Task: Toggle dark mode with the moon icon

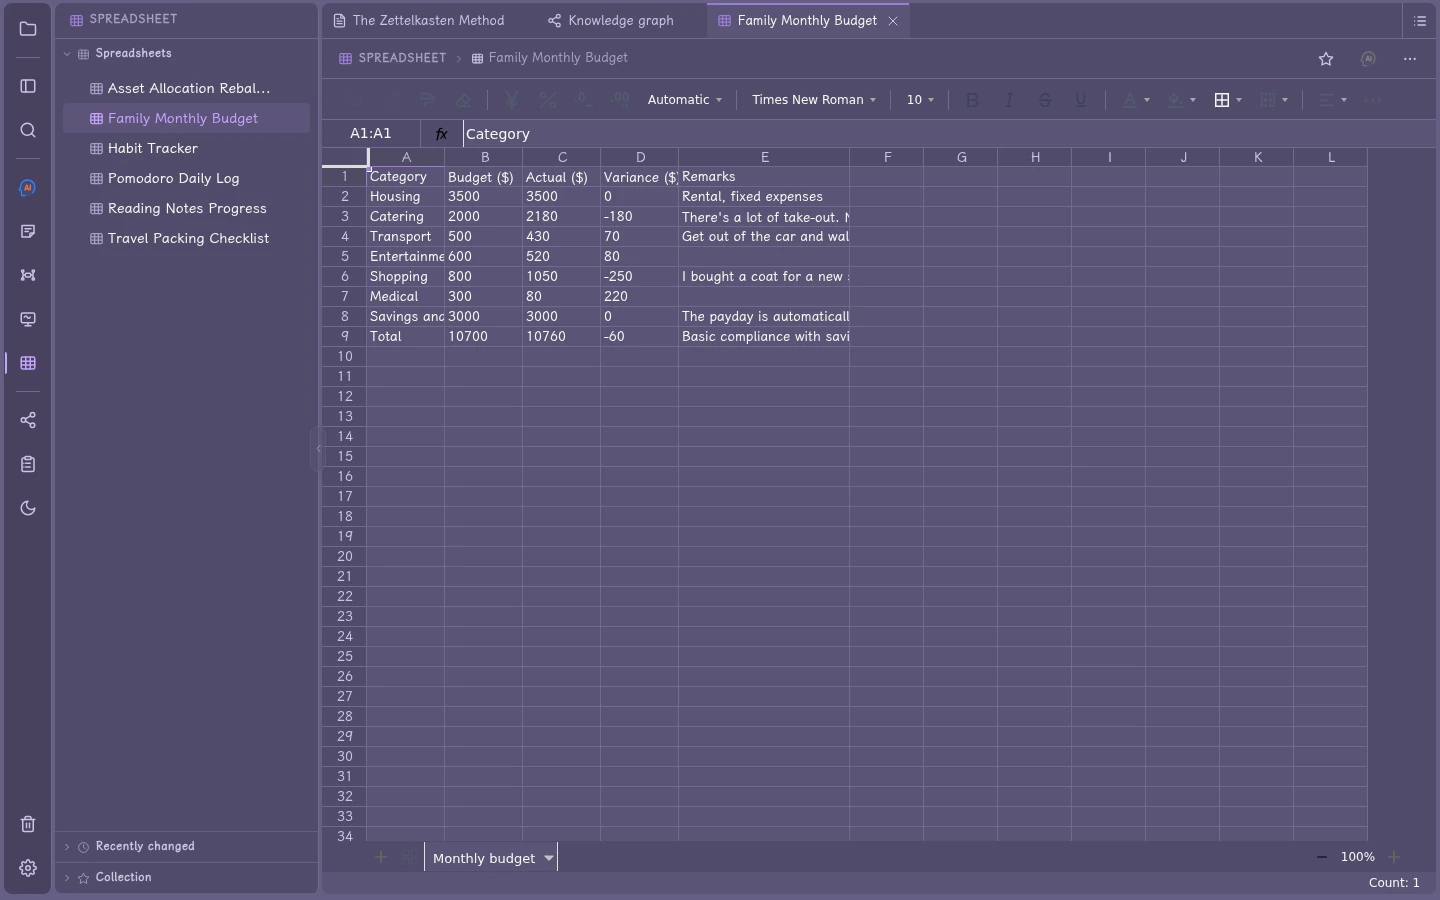Action: pyautogui.click(x=28, y=508)
